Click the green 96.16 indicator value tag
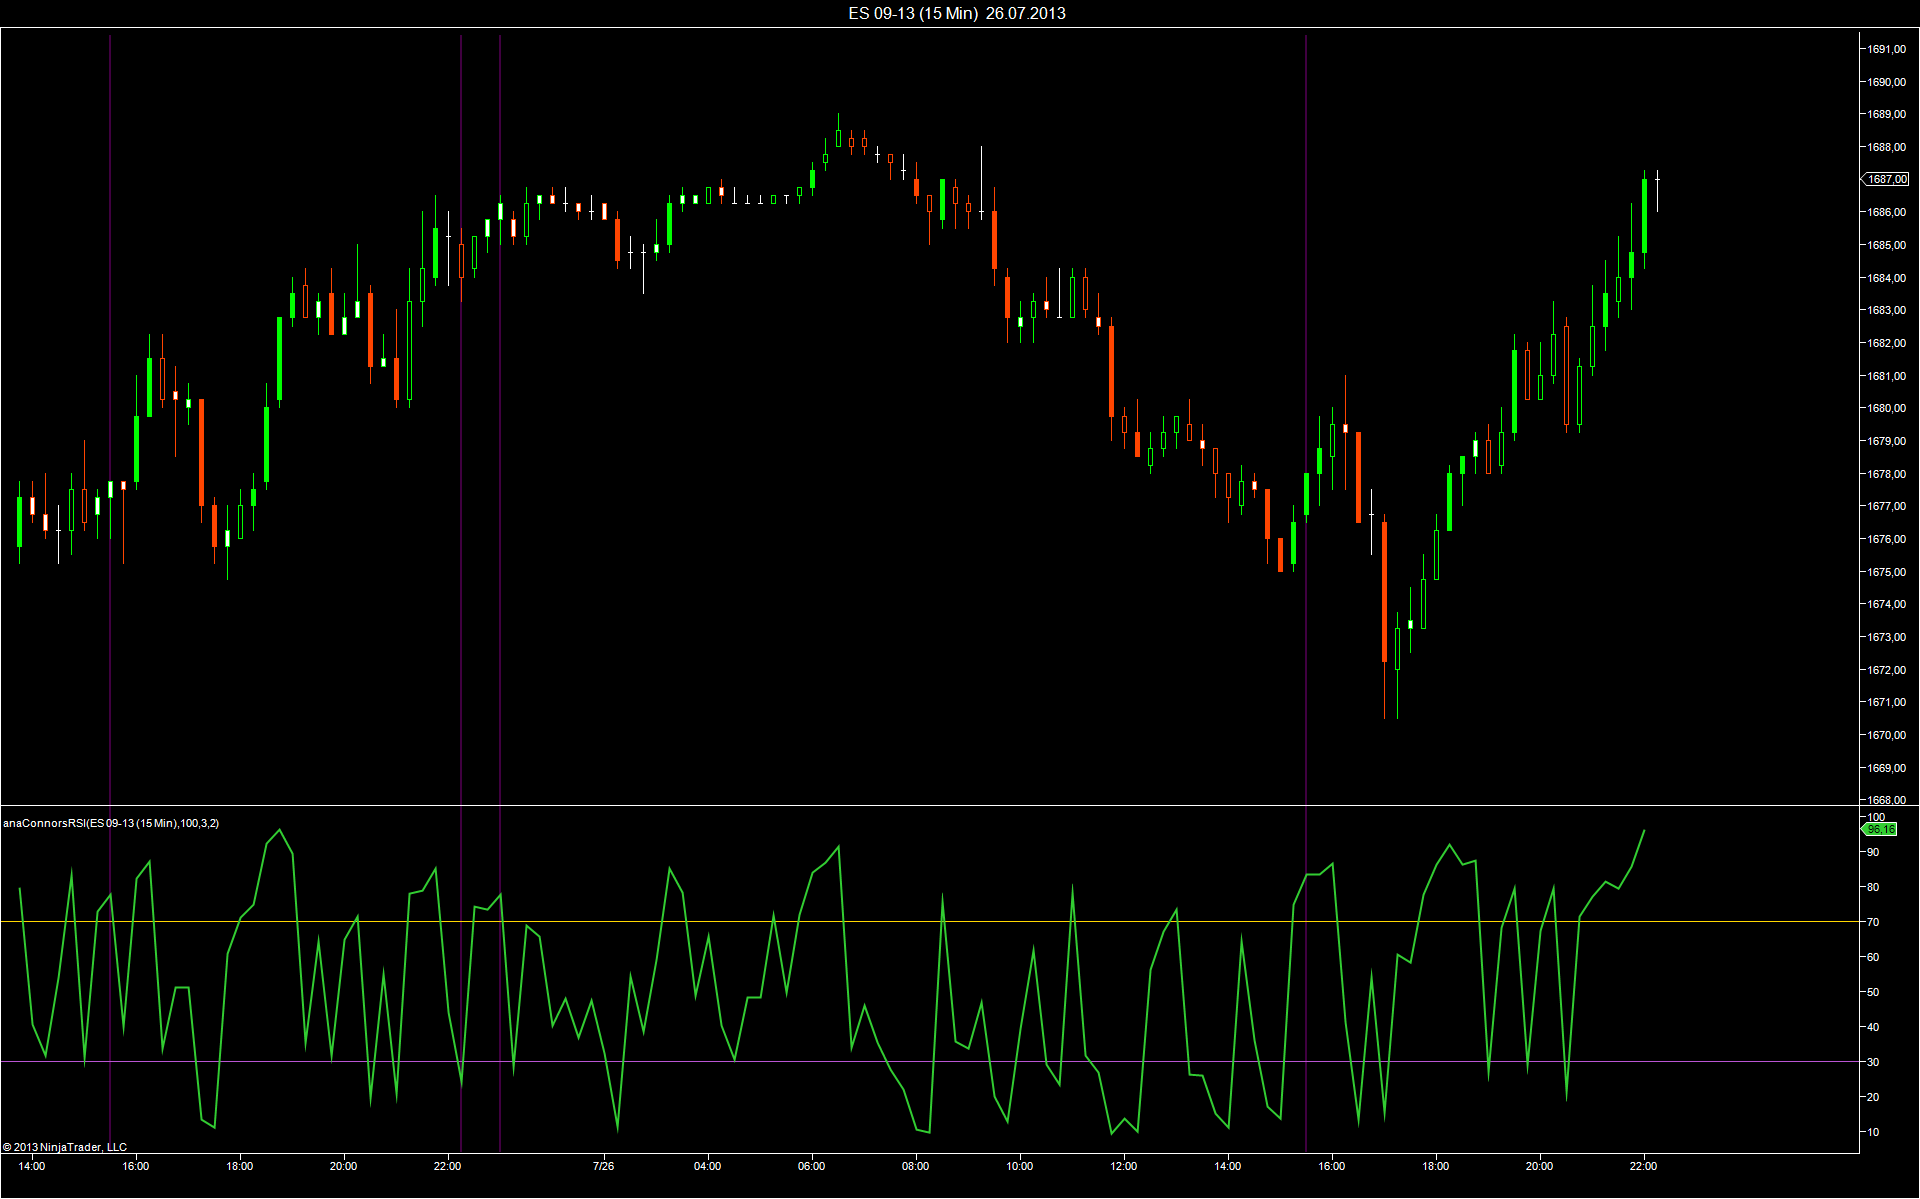 [1880, 829]
